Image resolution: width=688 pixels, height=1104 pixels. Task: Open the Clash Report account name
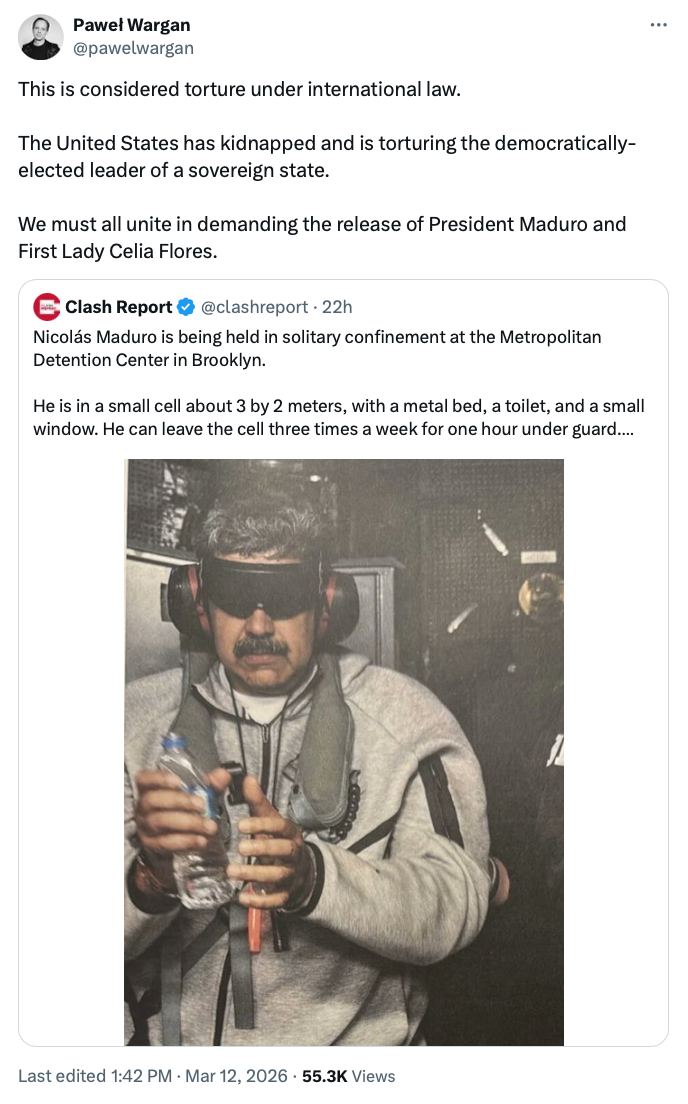pos(118,307)
